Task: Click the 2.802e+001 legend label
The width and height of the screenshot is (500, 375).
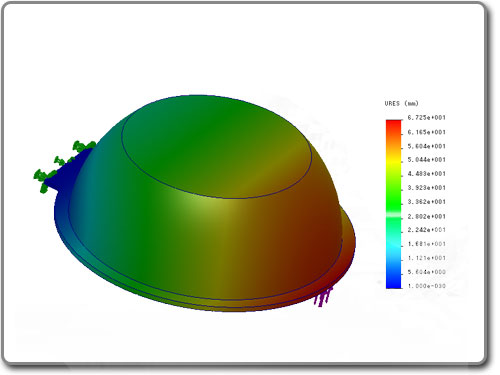Action: [426, 216]
